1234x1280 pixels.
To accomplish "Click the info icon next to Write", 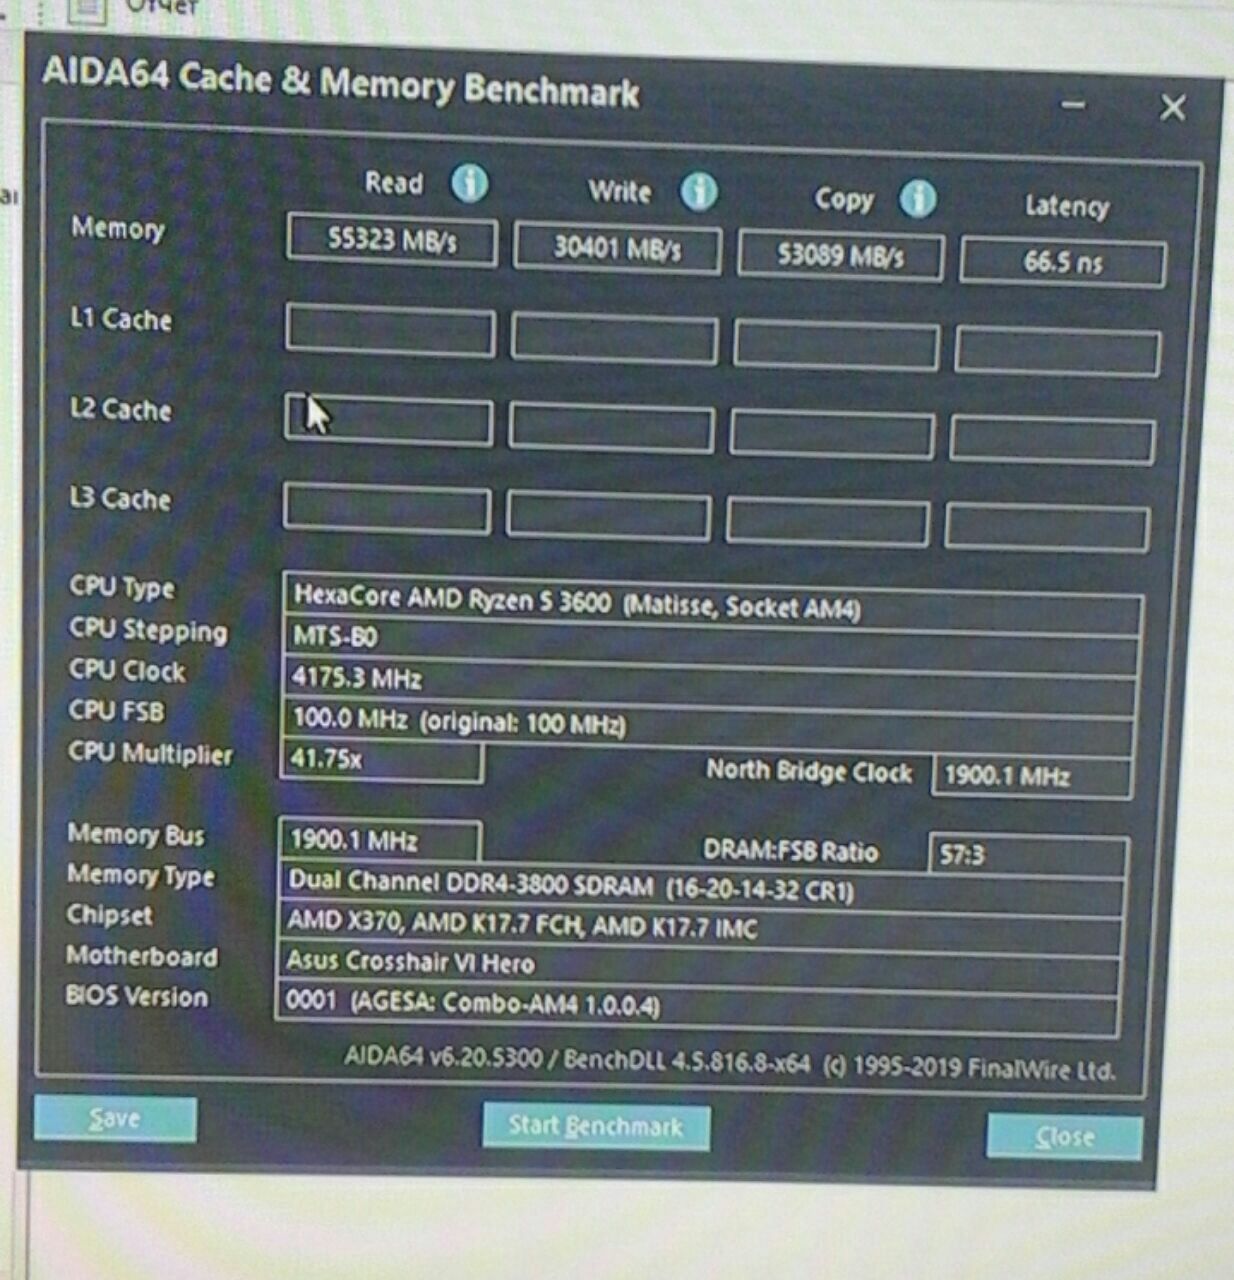I will click(x=699, y=191).
